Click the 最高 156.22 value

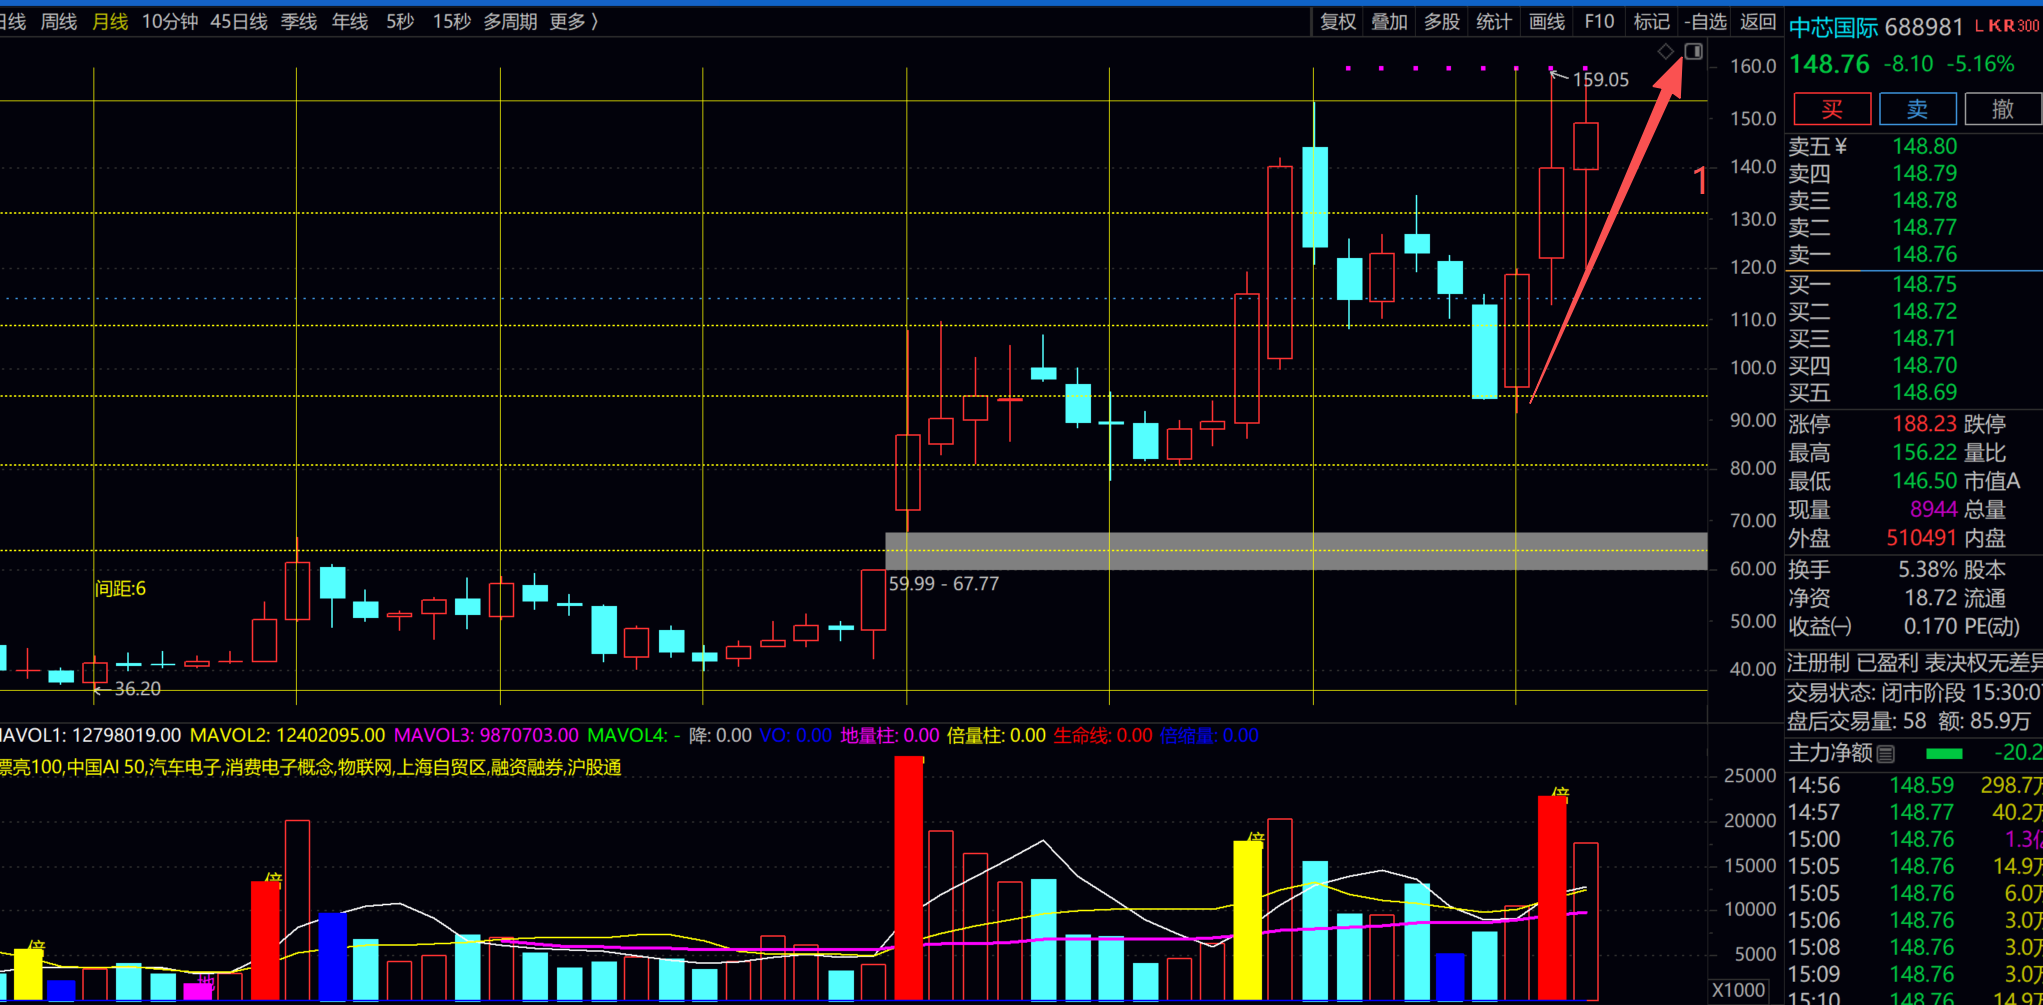[x=1923, y=453]
